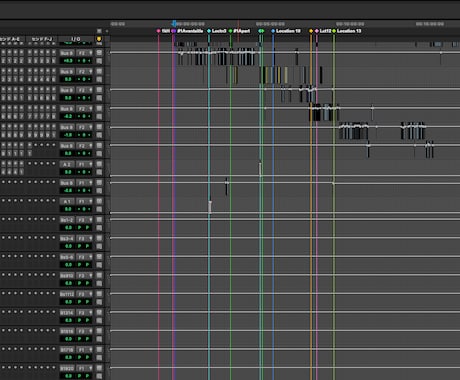Viewport: 460px width, 380px height.
Task: Click the left P pan indicator on the B1920 track
Action: click(x=80, y=376)
